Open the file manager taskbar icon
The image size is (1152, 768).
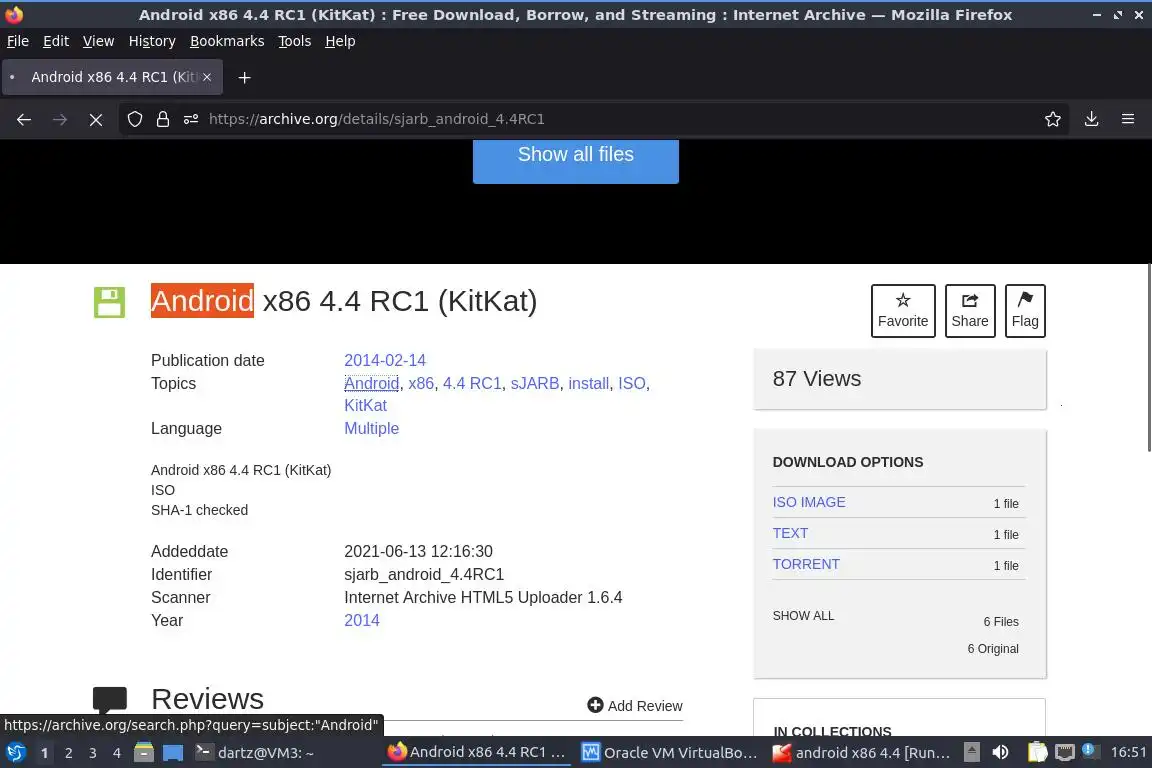144,752
